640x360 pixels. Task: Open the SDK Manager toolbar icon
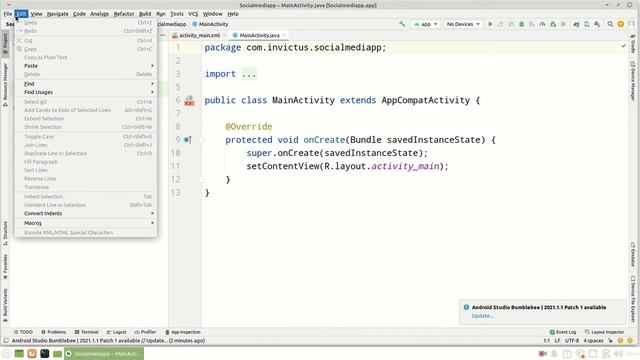pyautogui.click(x=597, y=24)
